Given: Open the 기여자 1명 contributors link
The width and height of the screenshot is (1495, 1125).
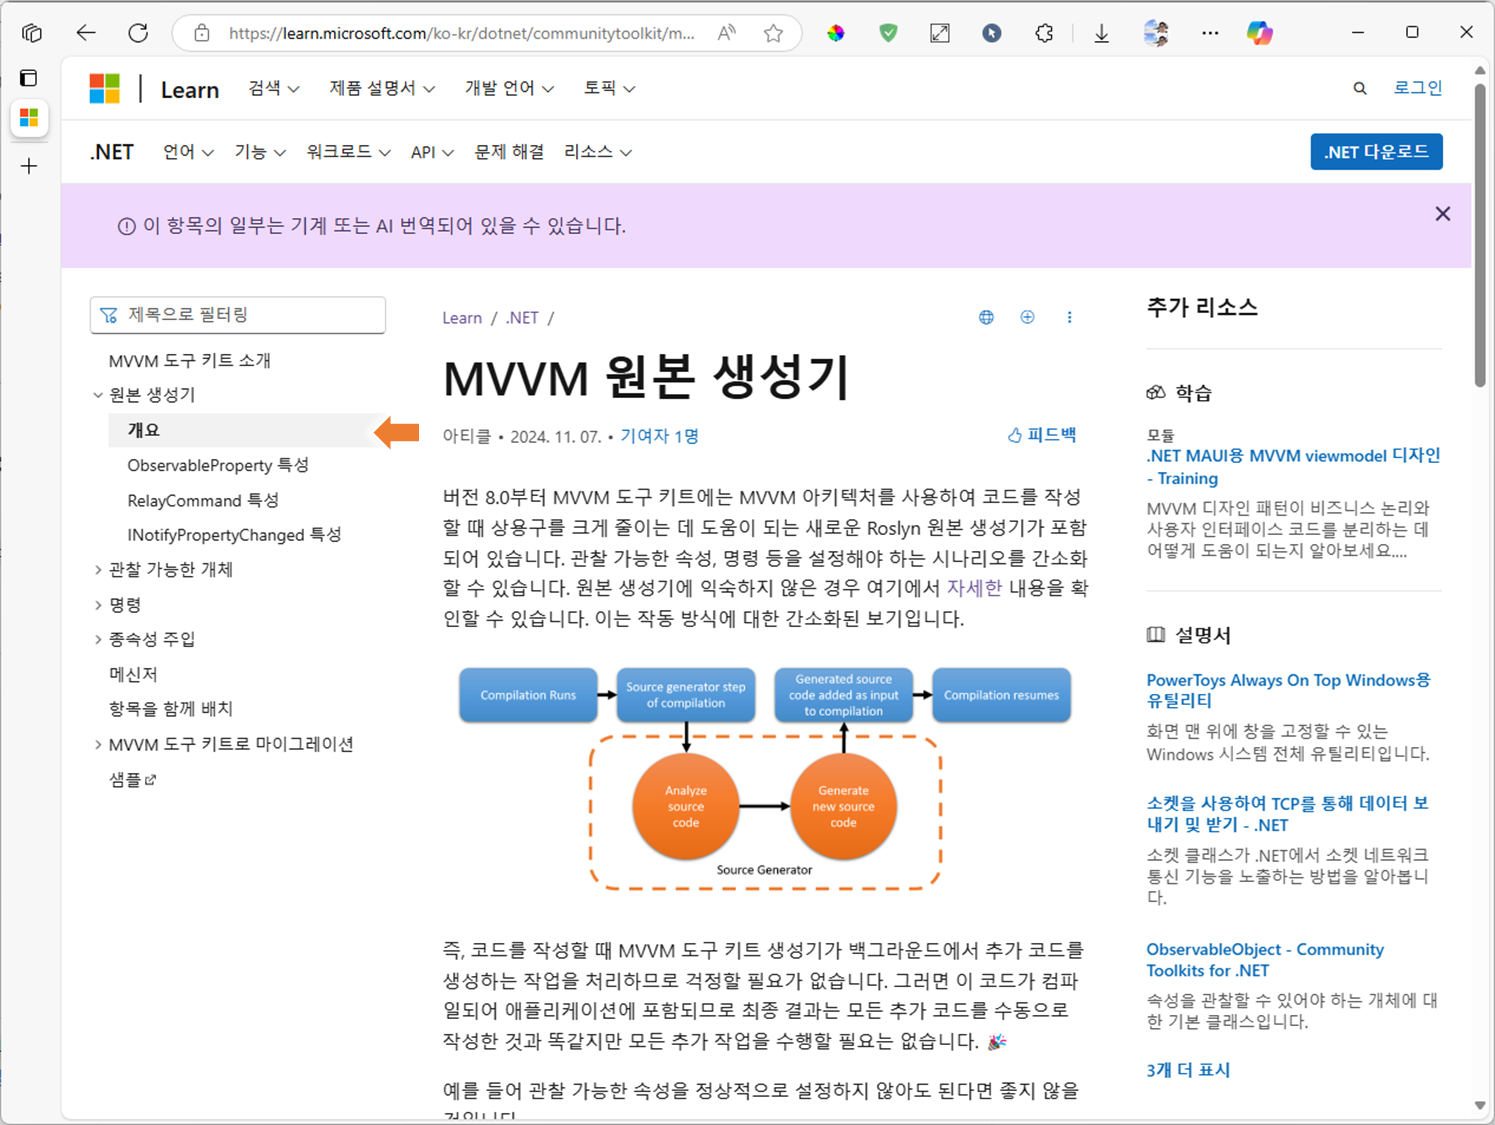Looking at the screenshot, I should pyautogui.click(x=659, y=436).
